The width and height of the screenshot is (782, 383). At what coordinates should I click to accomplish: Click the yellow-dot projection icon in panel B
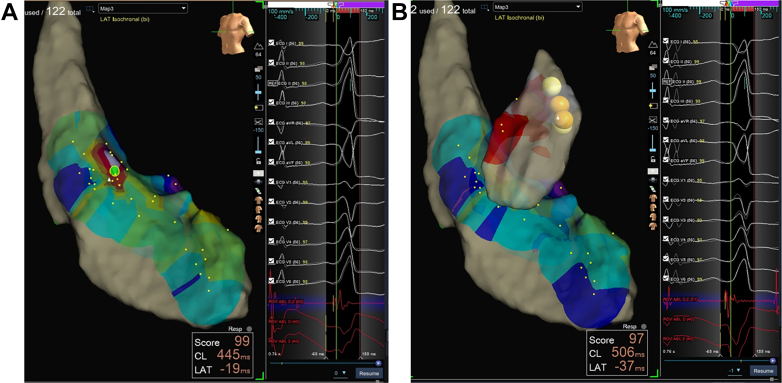[653, 106]
